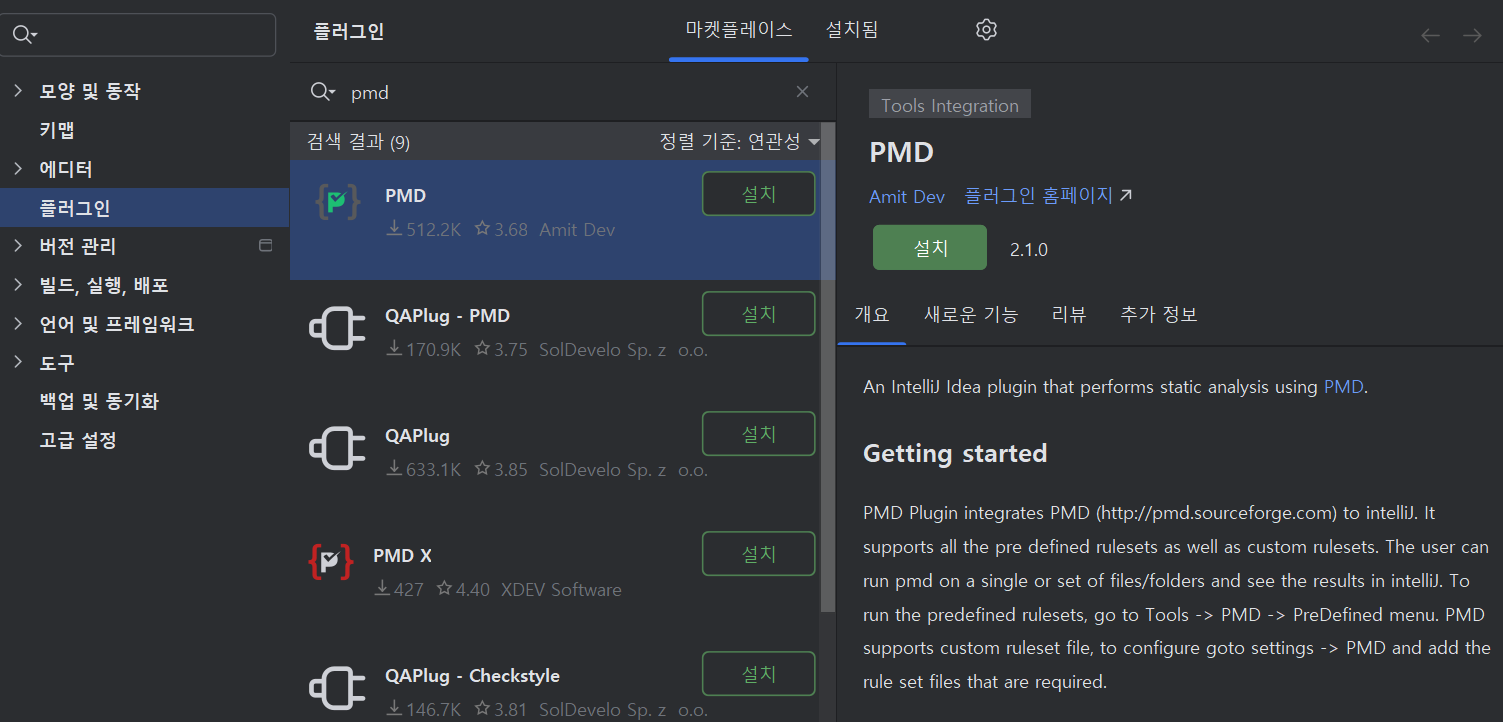Viewport: 1503px width, 722px height.
Task: Open the plugin manager settings gear icon
Action: (x=985, y=29)
